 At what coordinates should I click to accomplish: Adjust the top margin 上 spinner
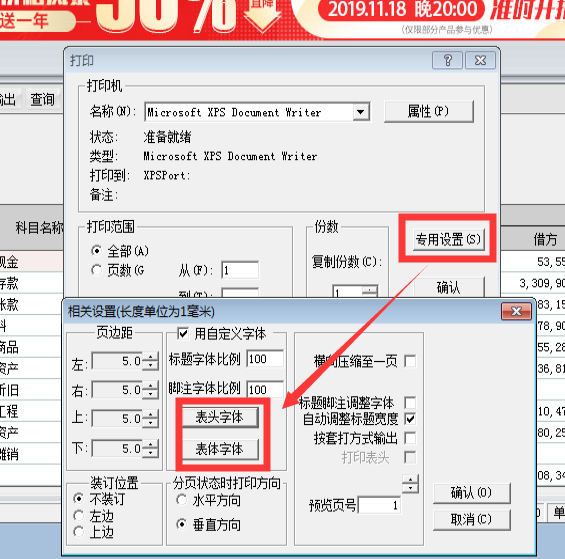pyautogui.click(x=150, y=418)
